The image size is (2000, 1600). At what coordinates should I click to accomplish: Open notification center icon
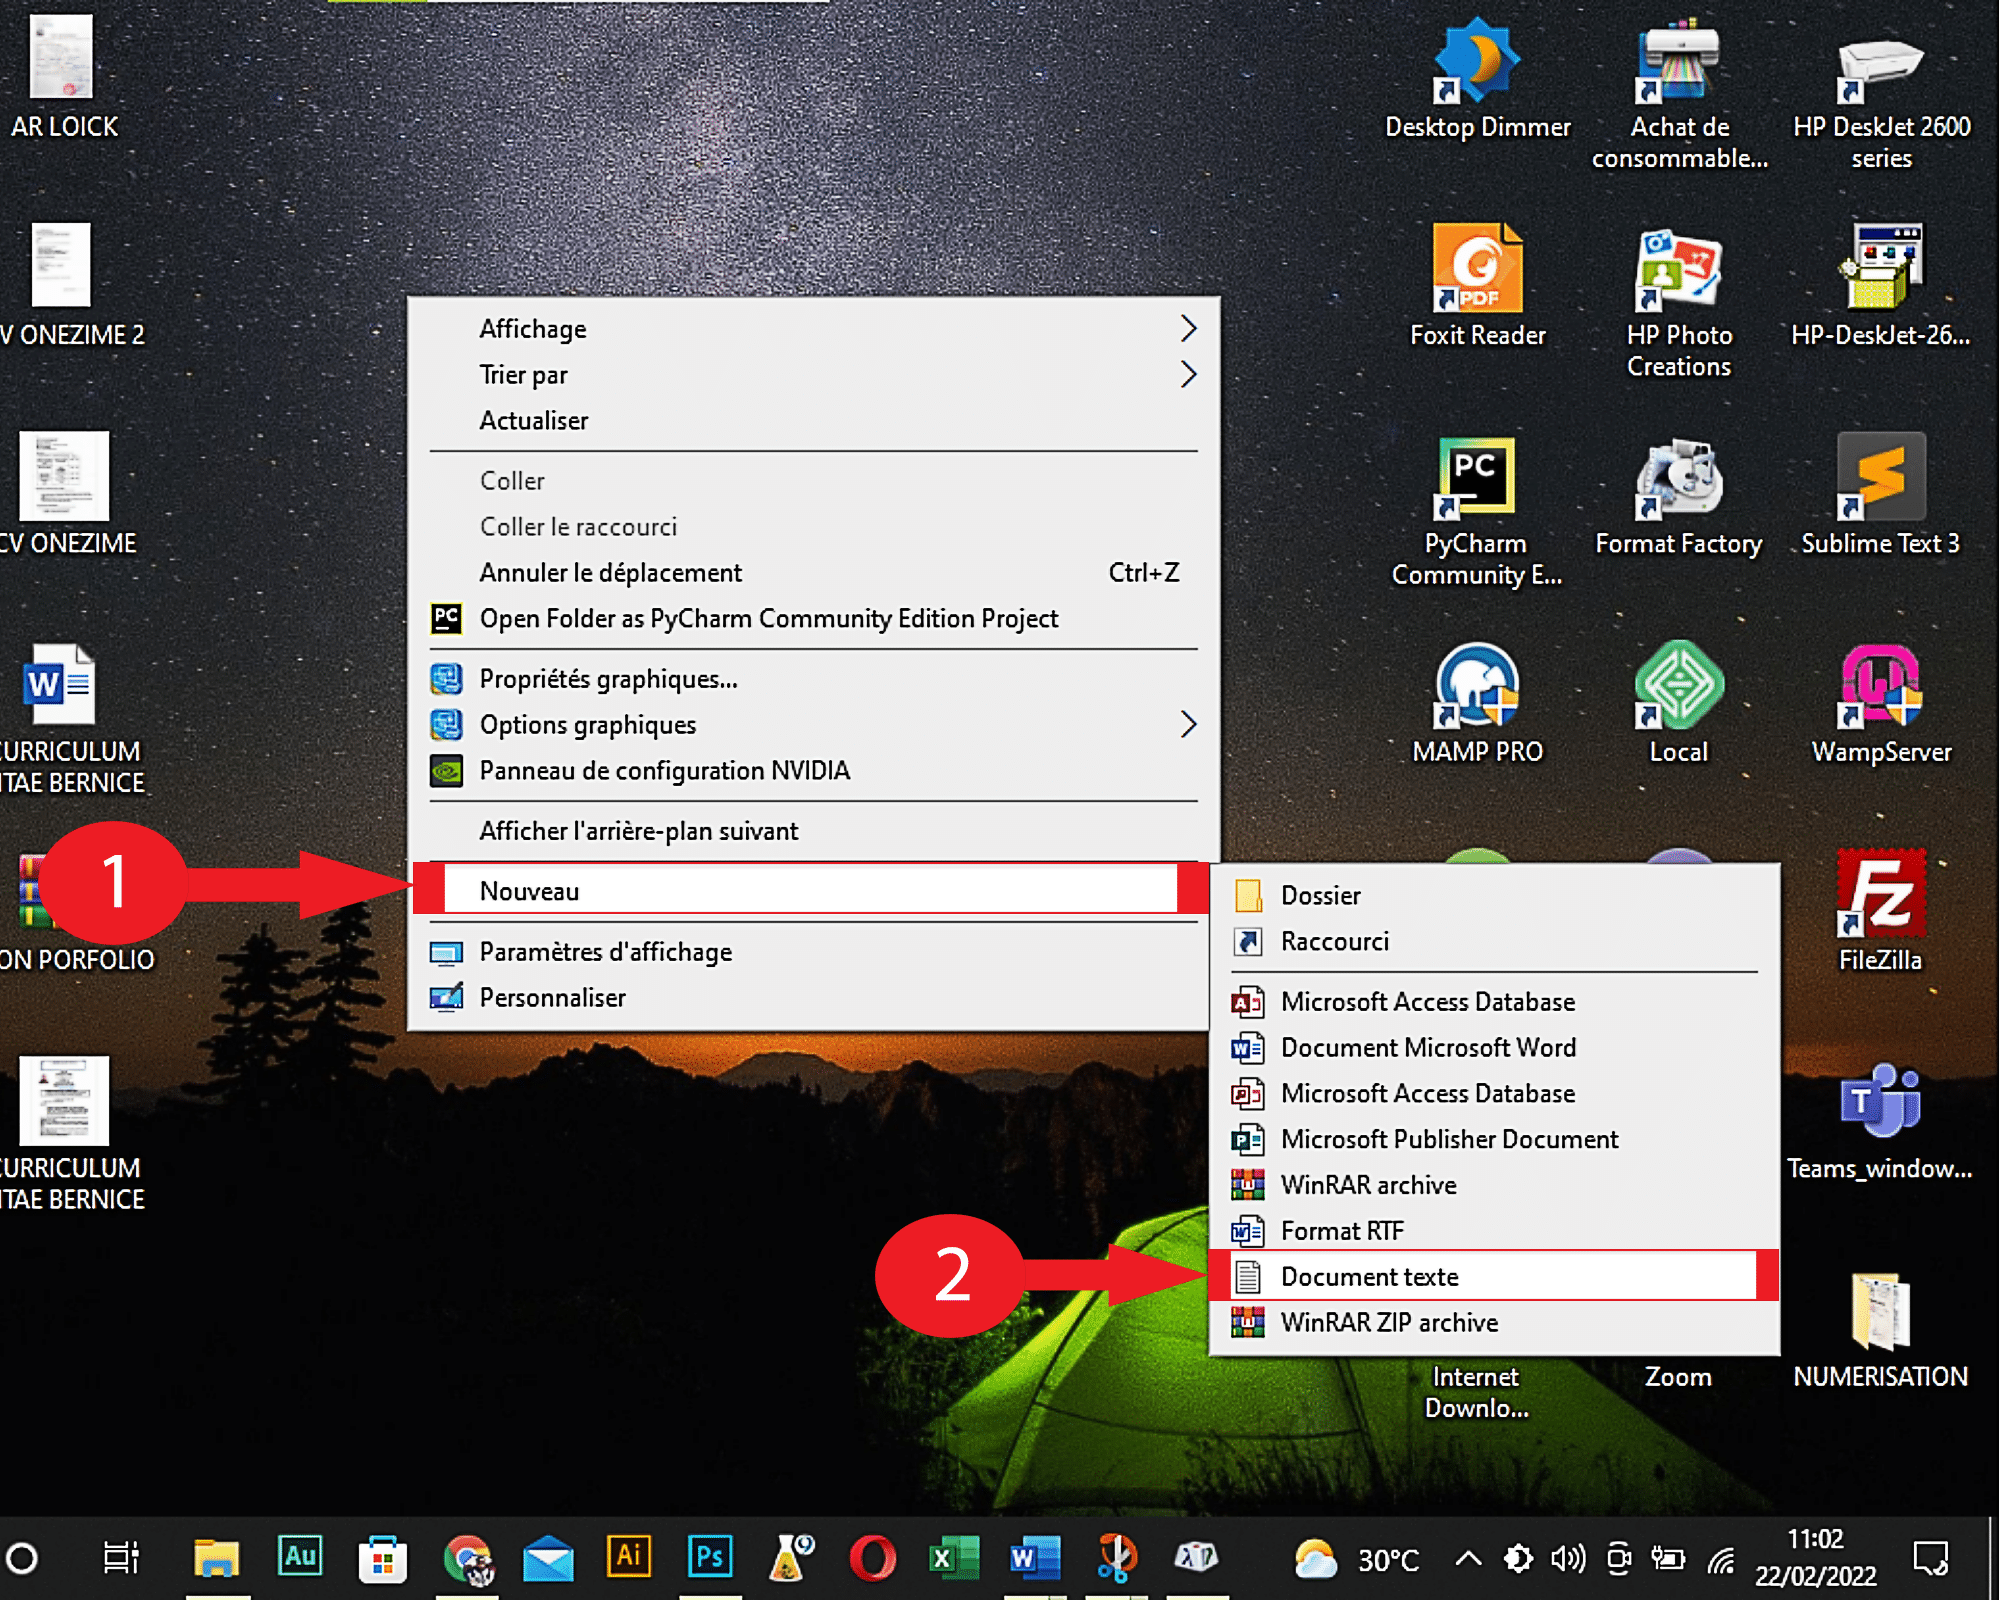coord(1930,1558)
